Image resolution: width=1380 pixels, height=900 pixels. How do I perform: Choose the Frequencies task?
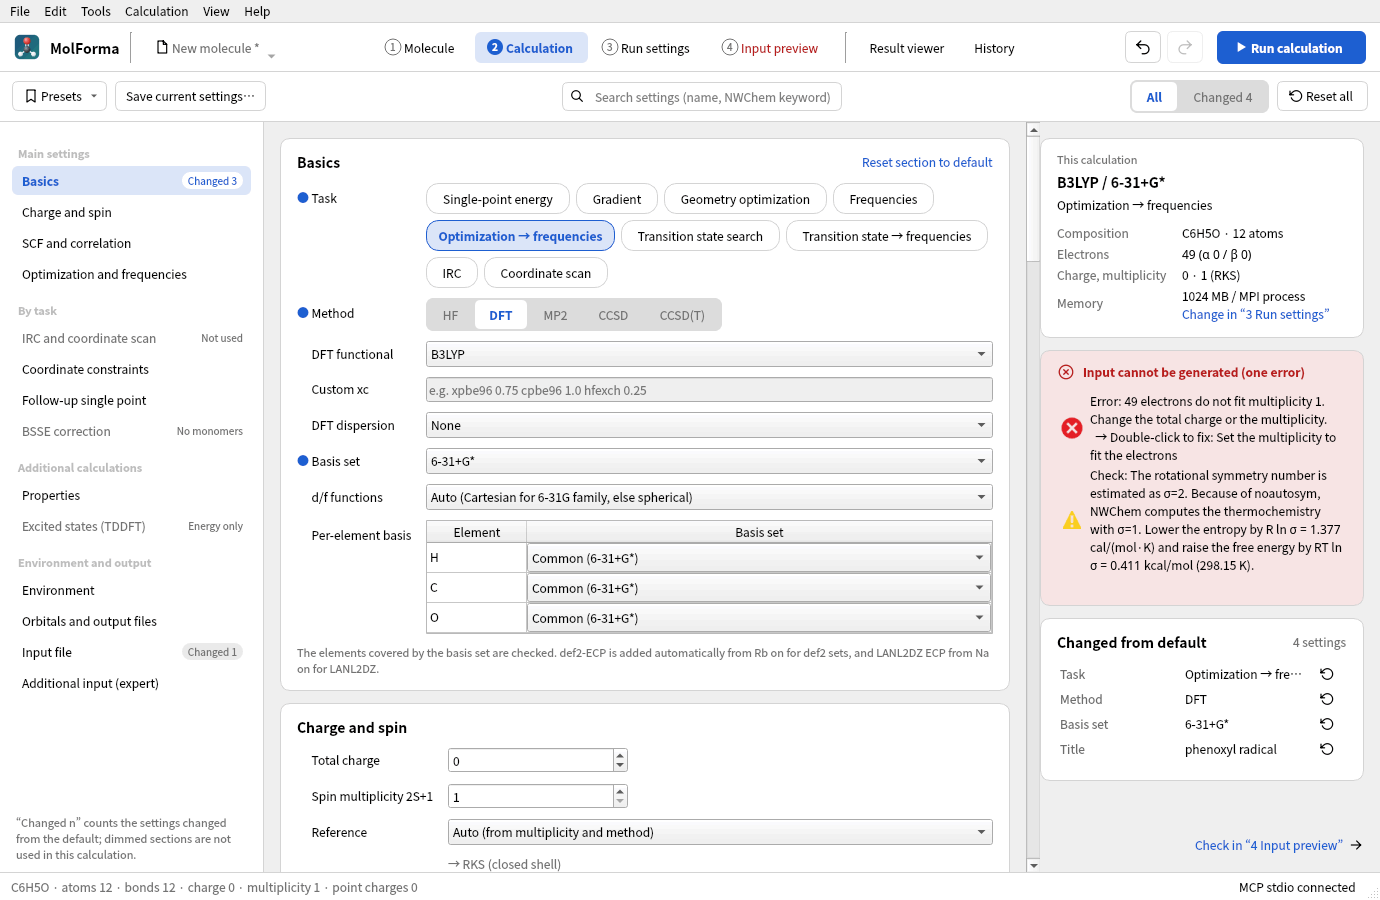click(883, 199)
